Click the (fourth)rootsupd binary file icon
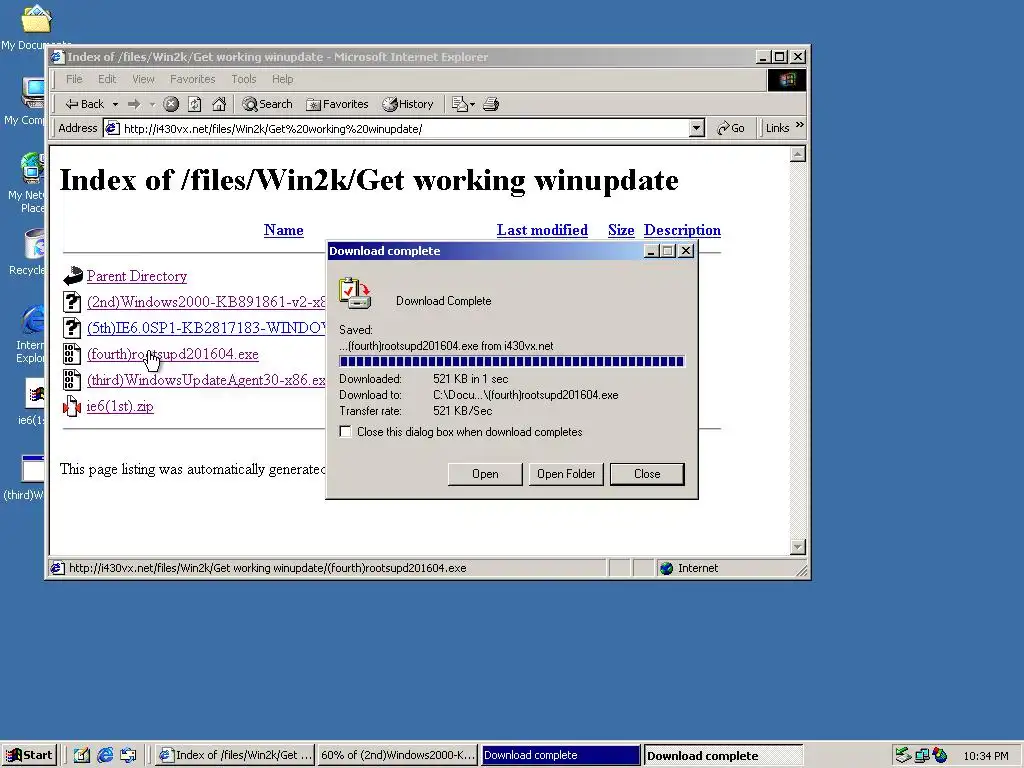 [x=72, y=354]
